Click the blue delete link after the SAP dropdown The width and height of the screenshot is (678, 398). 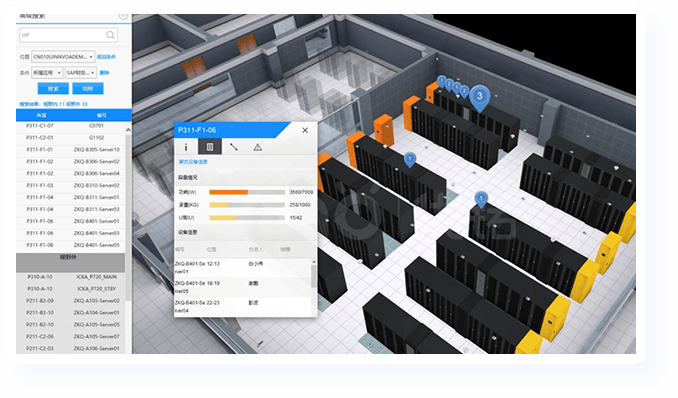[104, 73]
